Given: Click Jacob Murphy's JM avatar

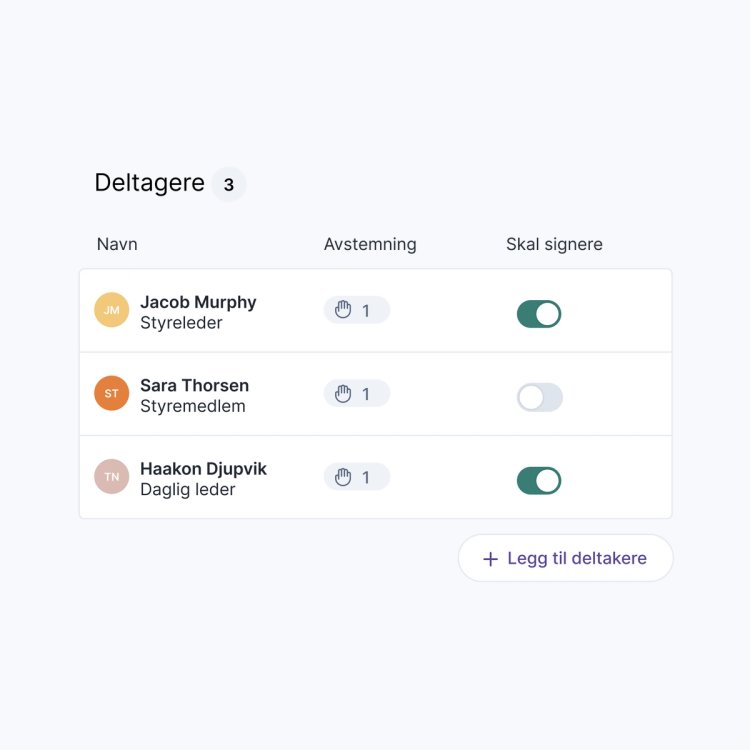Looking at the screenshot, I should [111, 310].
